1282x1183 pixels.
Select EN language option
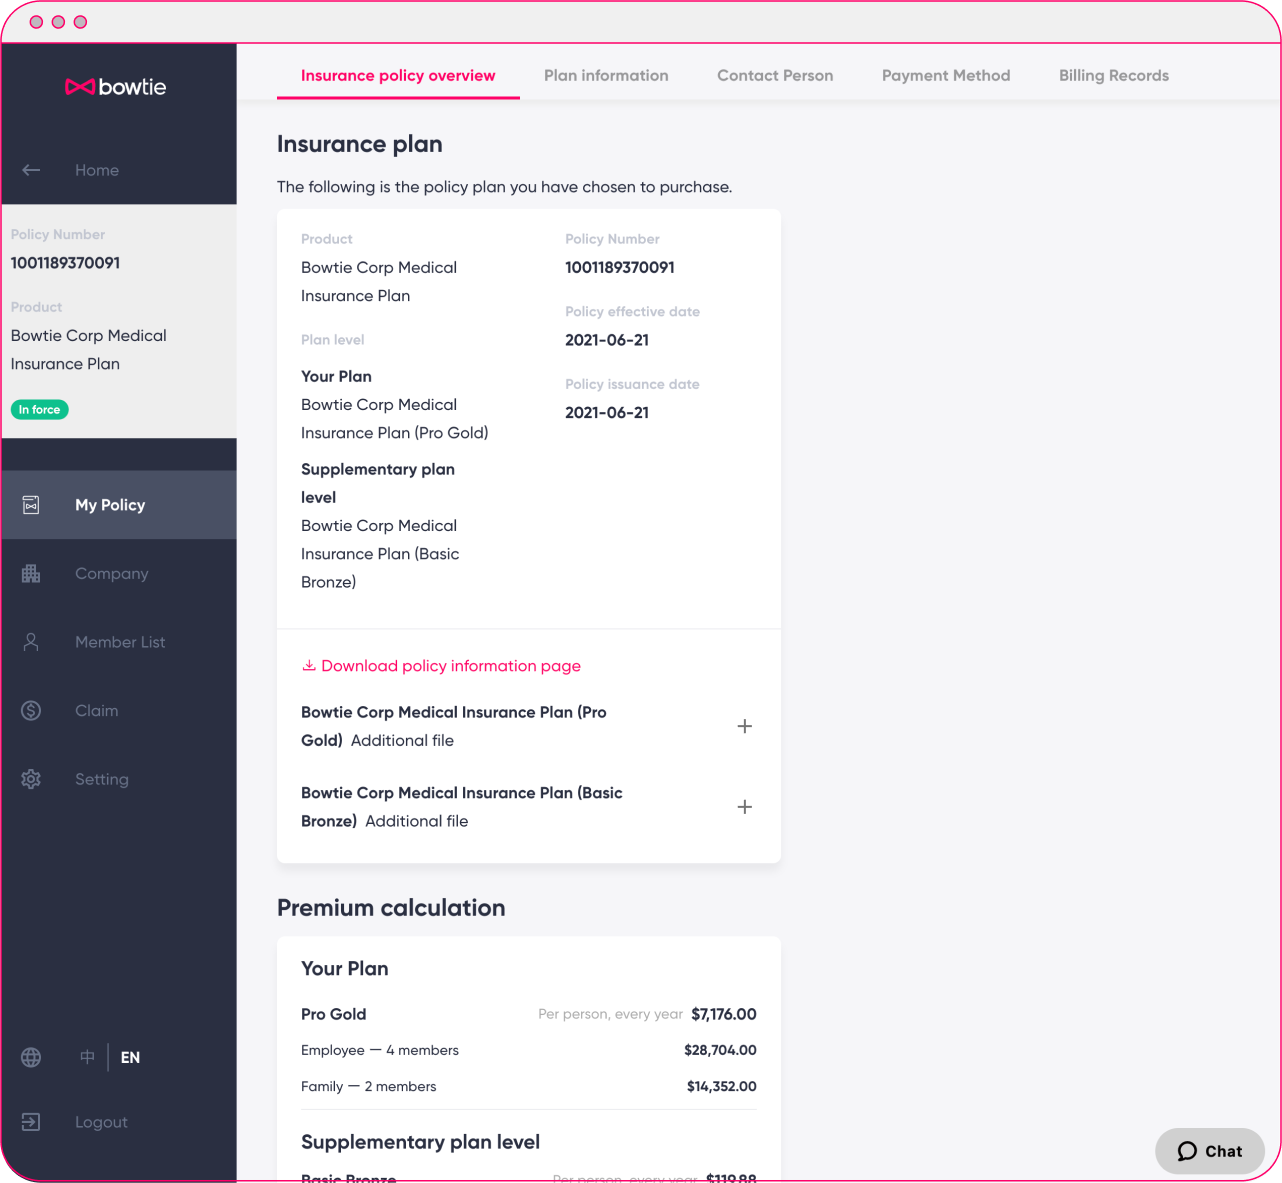(x=130, y=1057)
